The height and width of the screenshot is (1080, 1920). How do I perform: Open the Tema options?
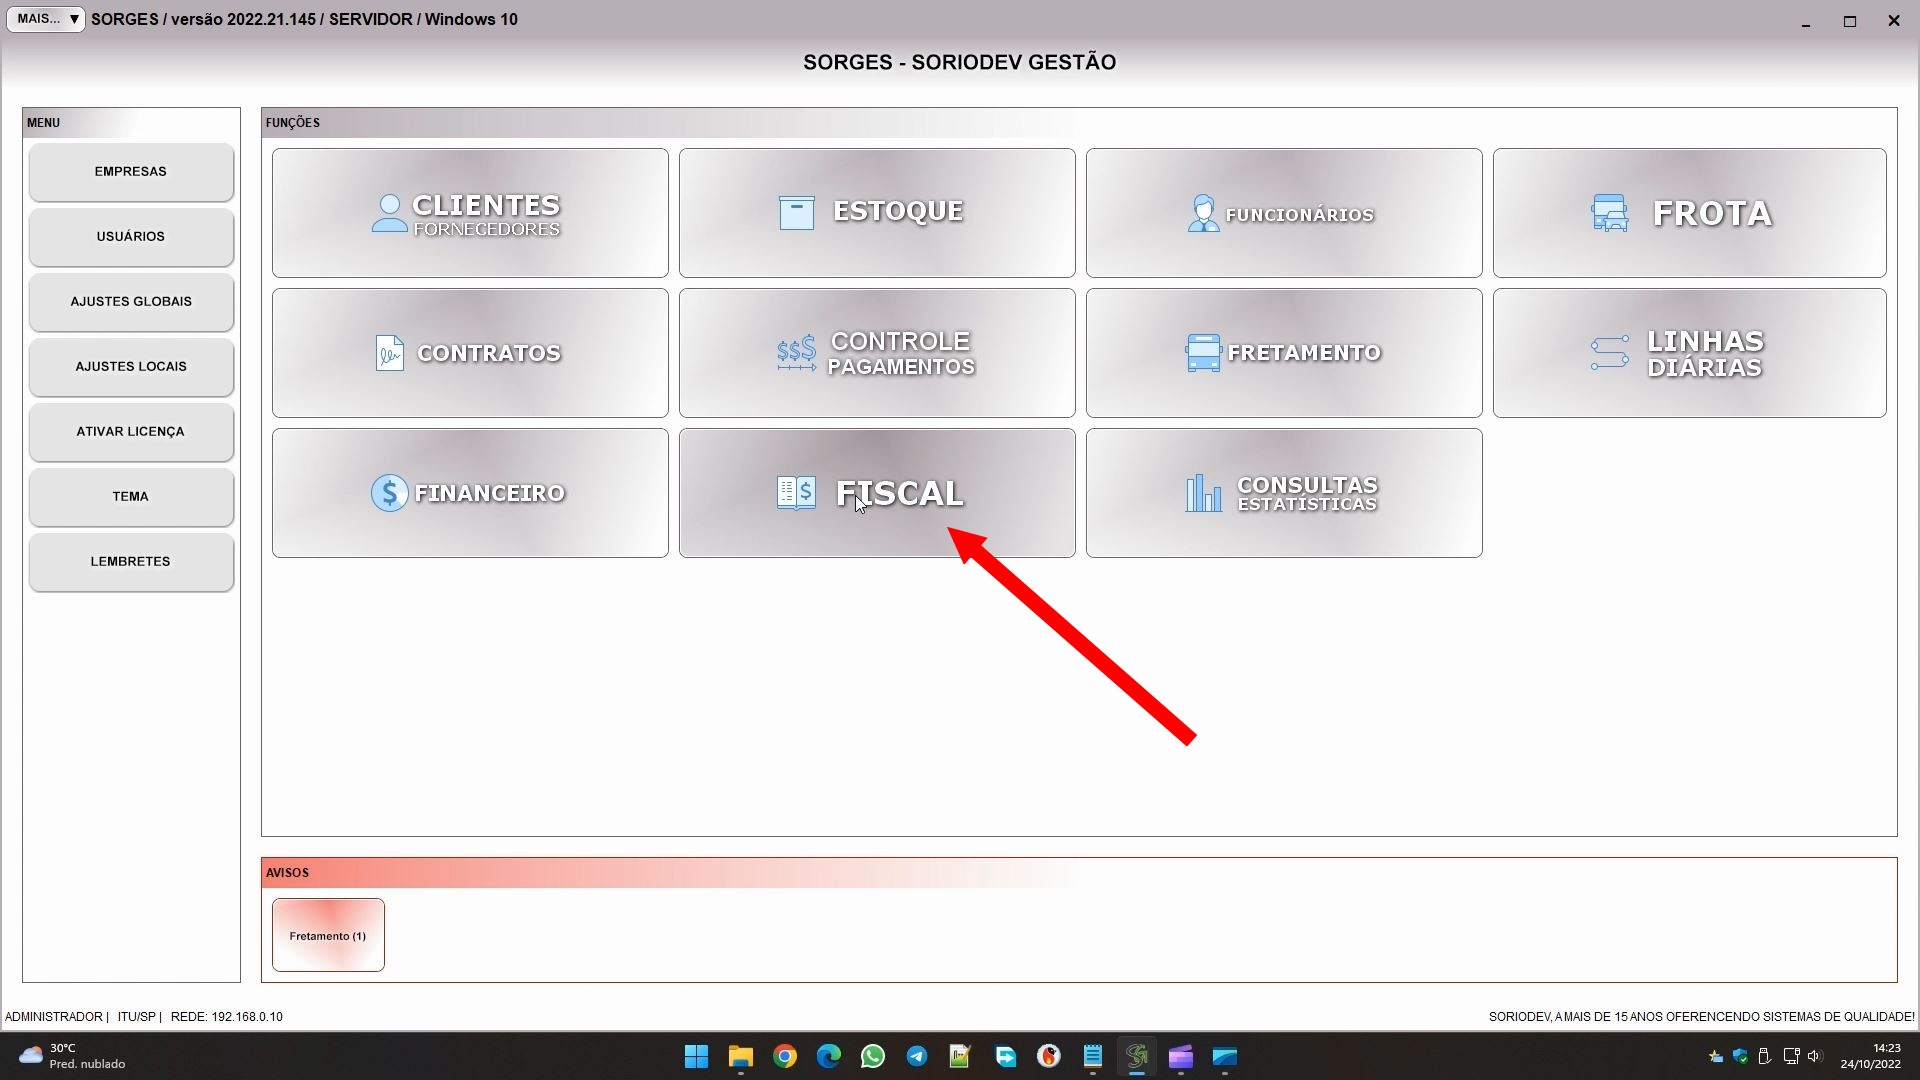pos(131,497)
